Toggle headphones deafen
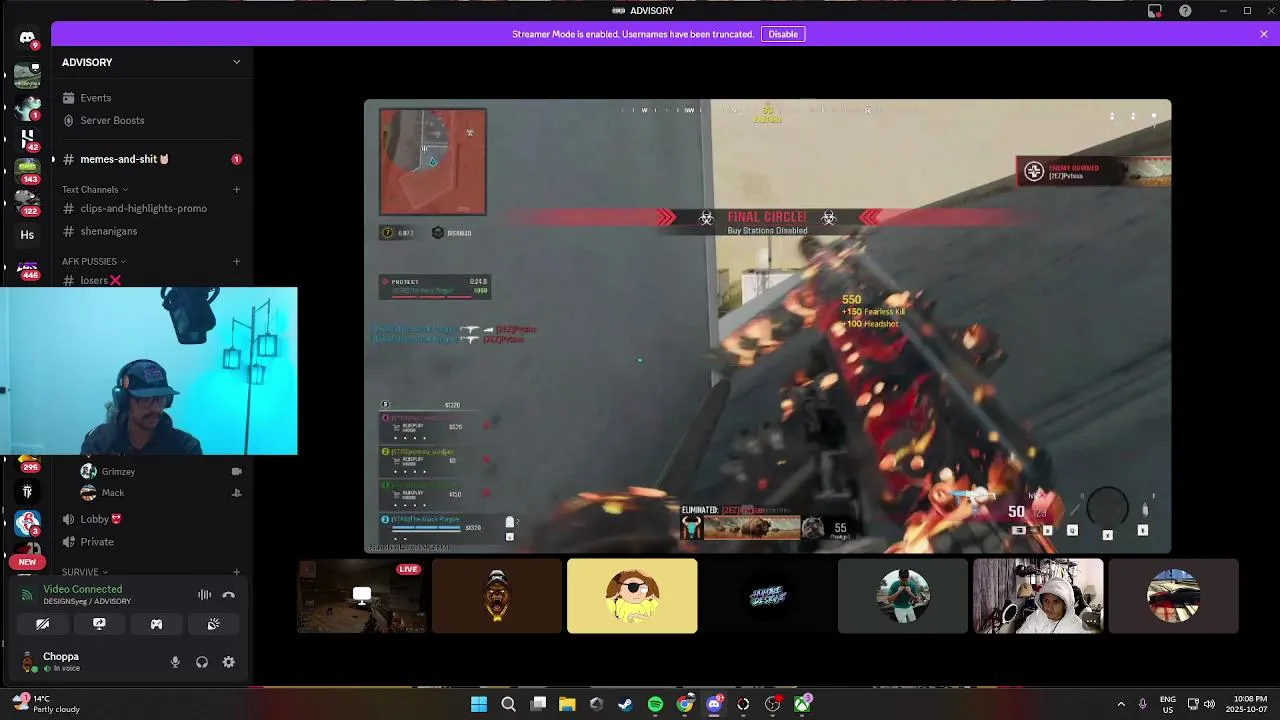The height and width of the screenshot is (720, 1280). (202, 662)
